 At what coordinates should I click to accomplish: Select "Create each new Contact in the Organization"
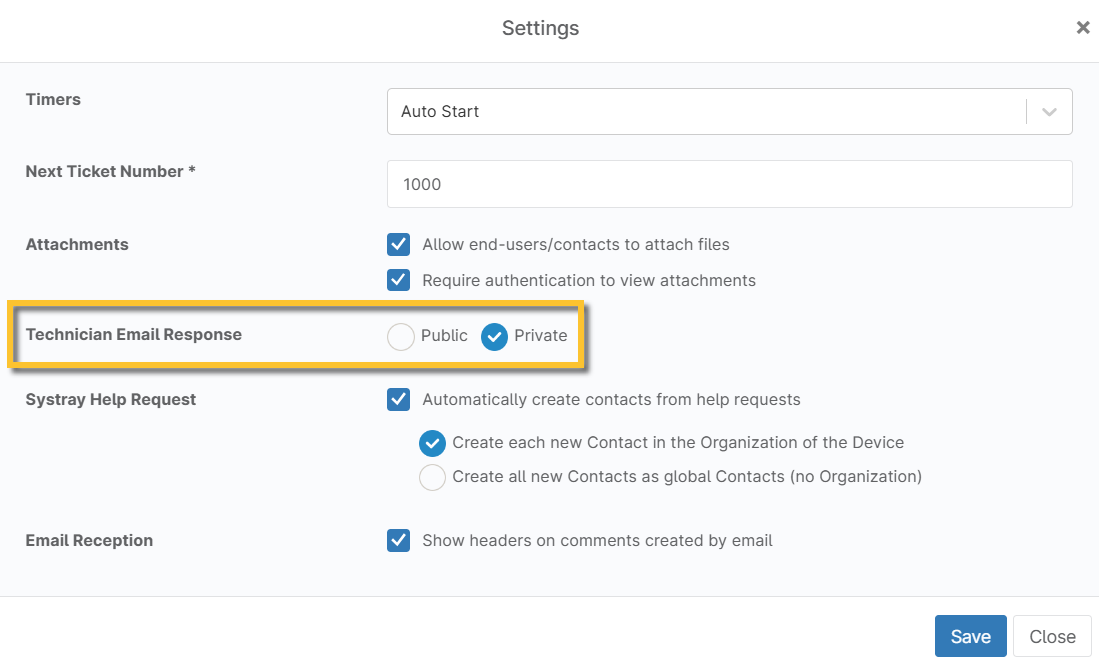tap(432, 443)
